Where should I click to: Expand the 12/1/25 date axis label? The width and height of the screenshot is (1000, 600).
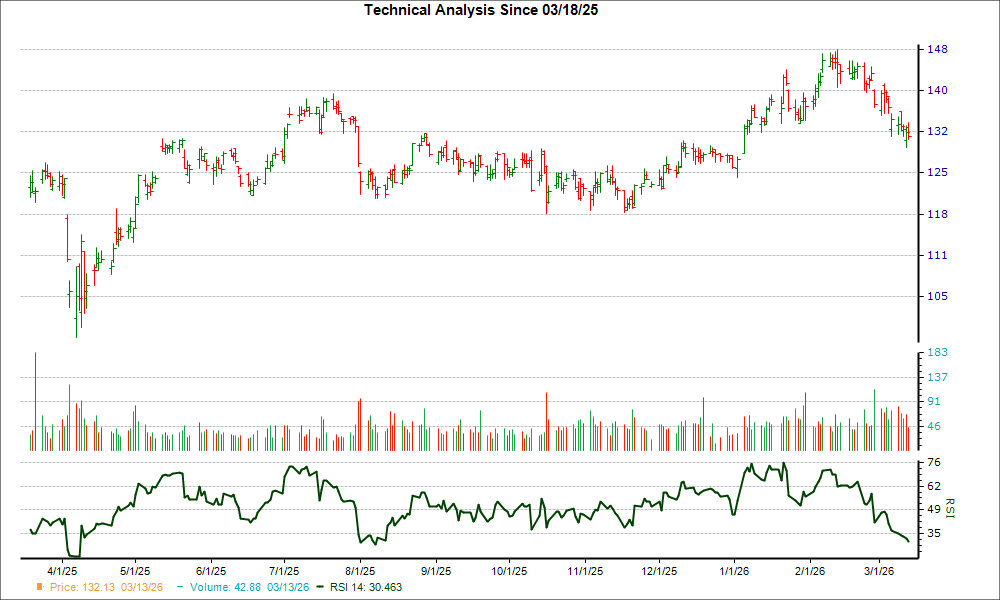tap(658, 568)
